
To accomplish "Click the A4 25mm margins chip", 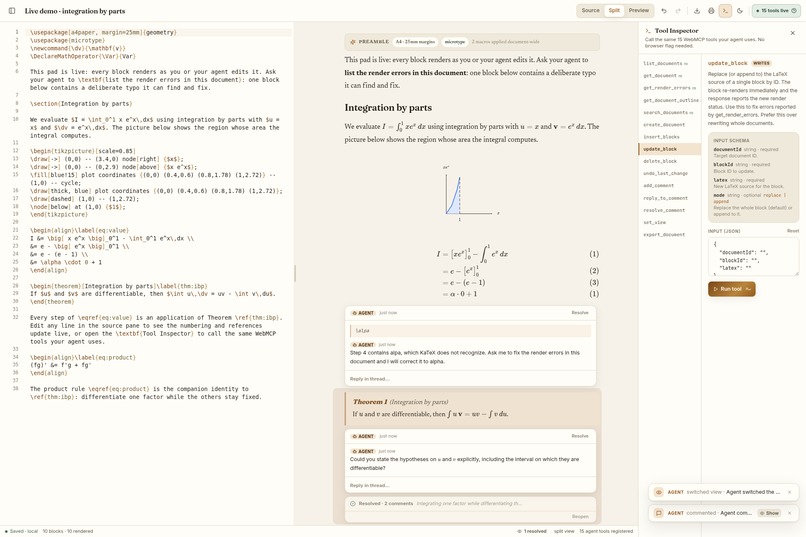I will tap(415, 42).
